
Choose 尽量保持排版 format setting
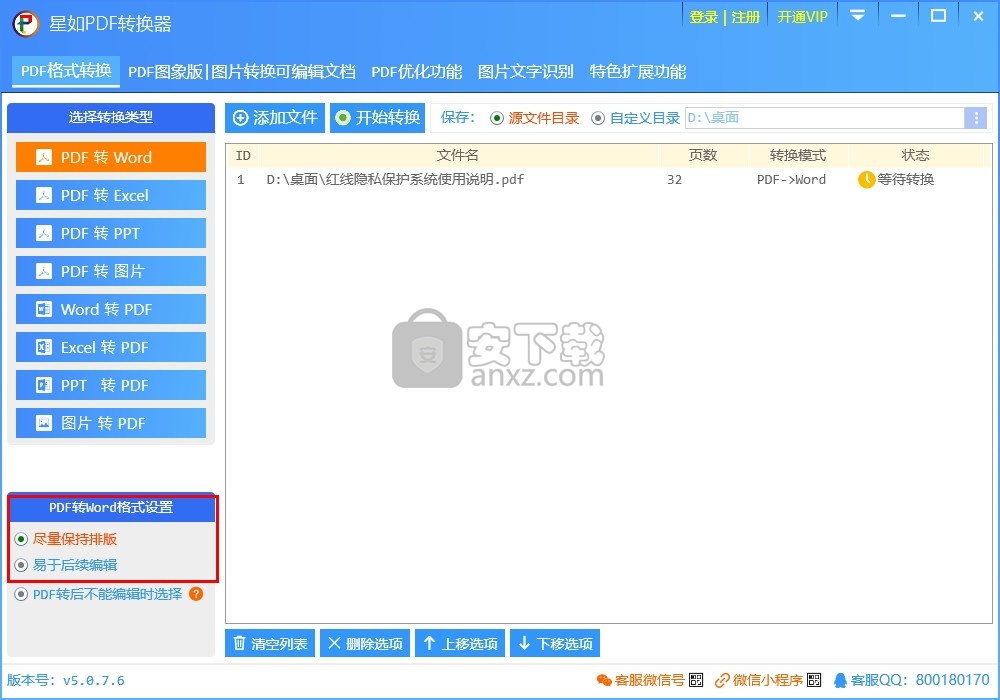(66, 539)
